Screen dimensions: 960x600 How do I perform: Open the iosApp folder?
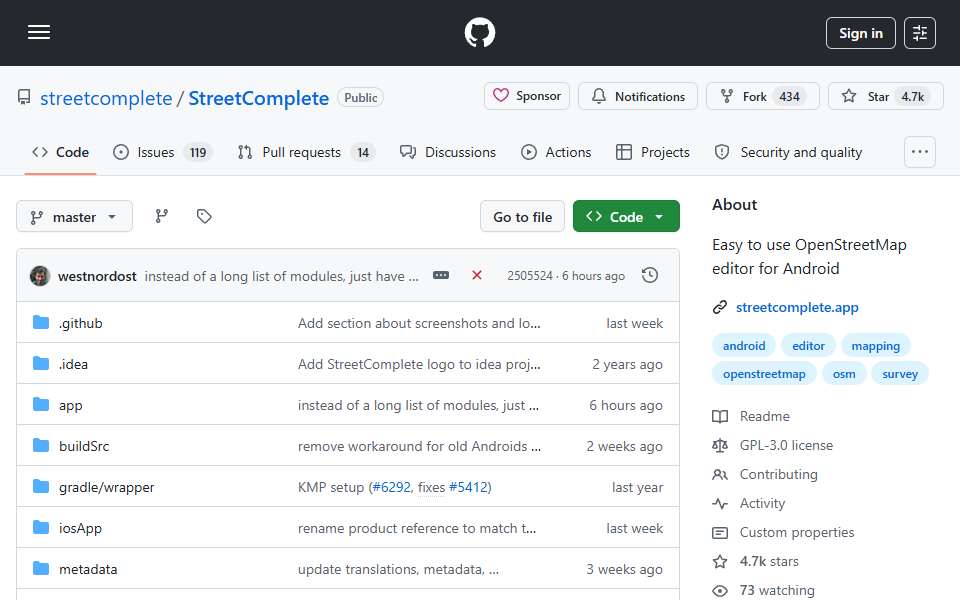(x=80, y=528)
